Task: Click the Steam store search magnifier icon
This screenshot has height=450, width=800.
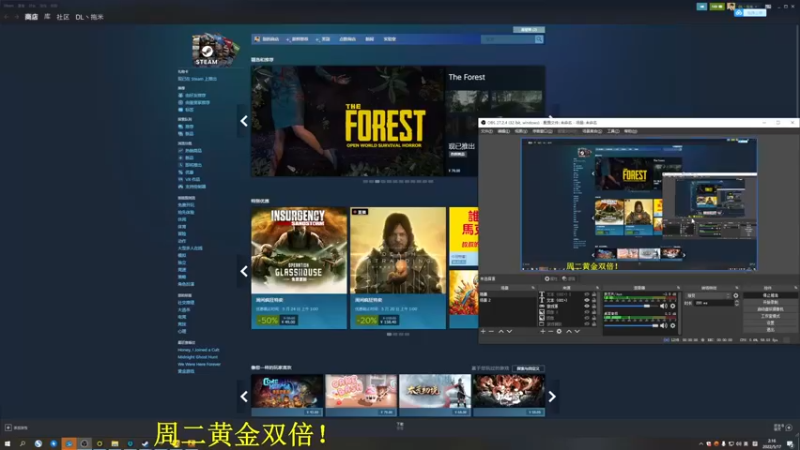Action: 539,39
